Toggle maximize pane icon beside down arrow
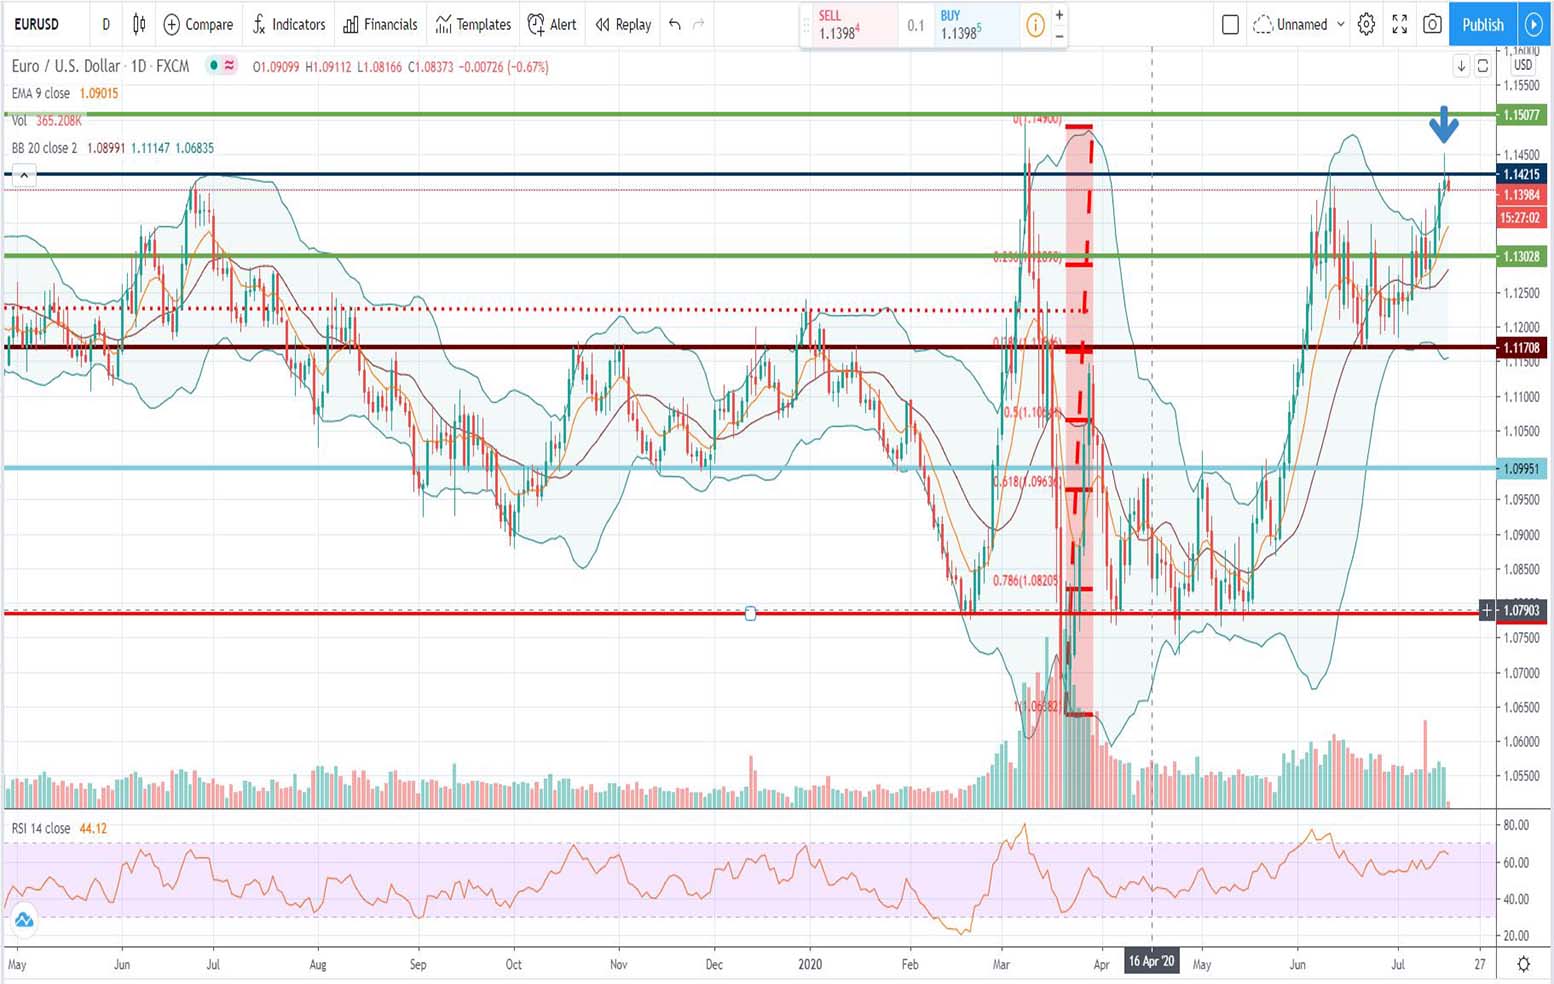This screenshot has width=1554, height=984. (1483, 66)
